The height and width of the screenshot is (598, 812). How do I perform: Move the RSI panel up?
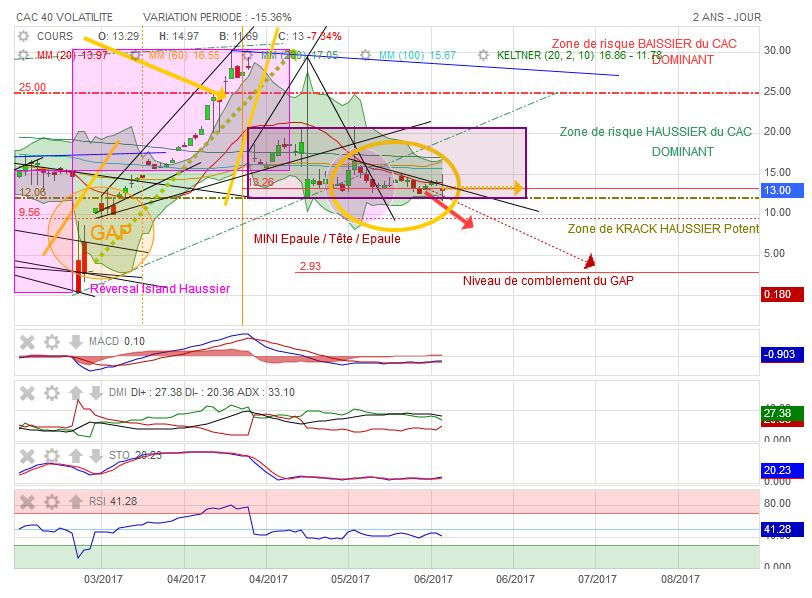click(x=76, y=502)
